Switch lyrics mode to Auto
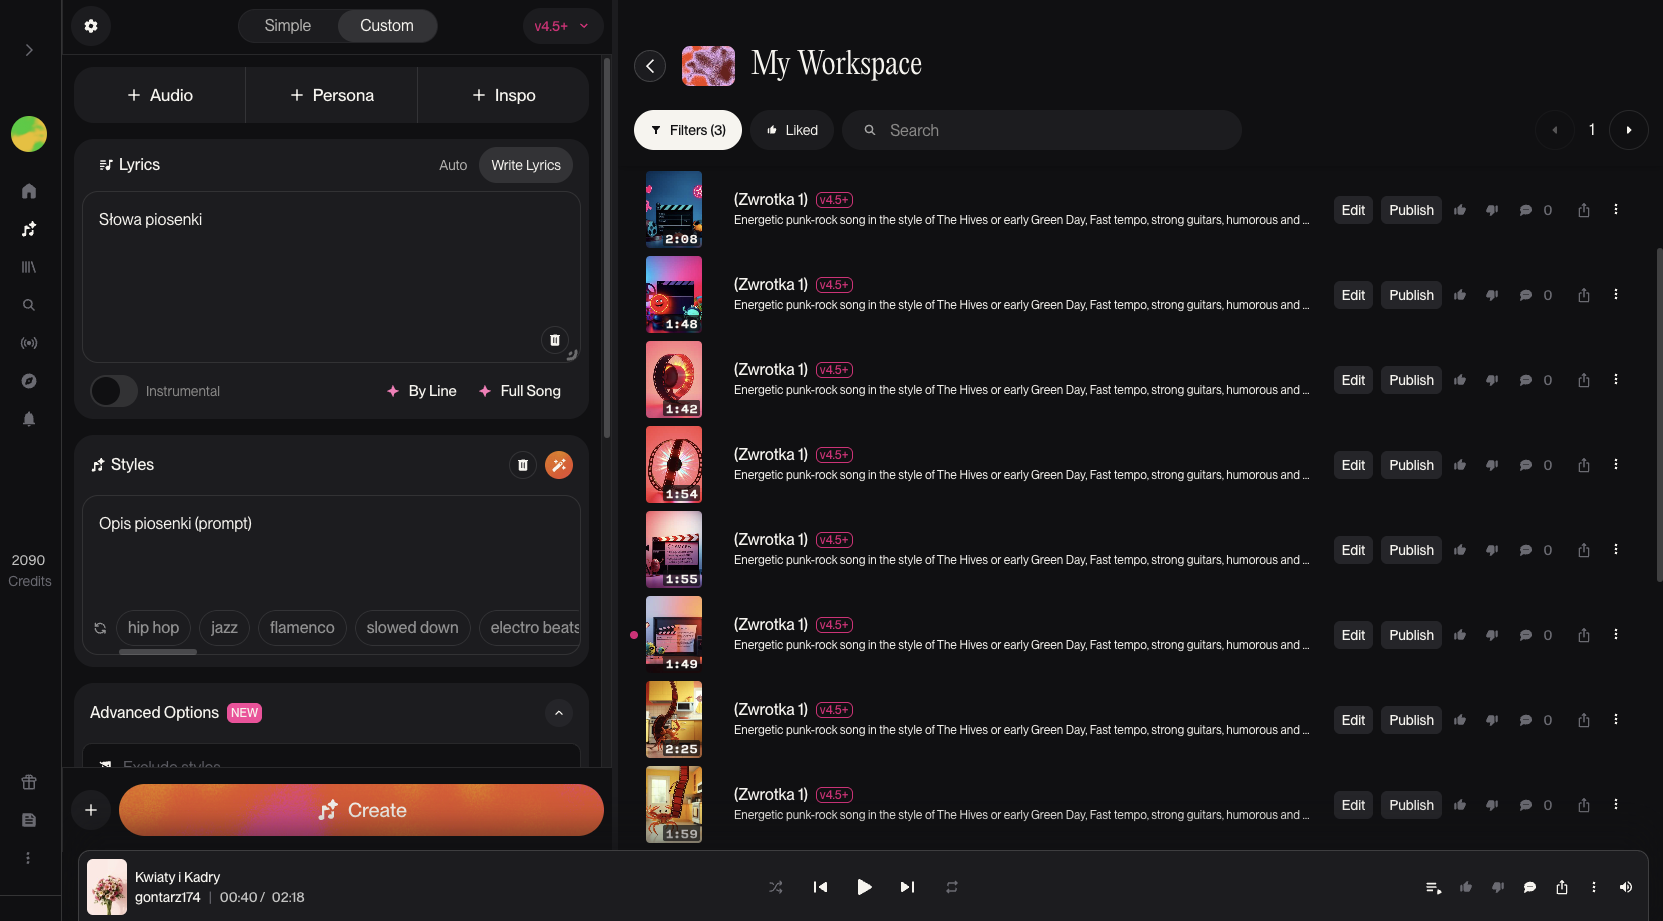The height and width of the screenshot is (921, 1663). 453,165
